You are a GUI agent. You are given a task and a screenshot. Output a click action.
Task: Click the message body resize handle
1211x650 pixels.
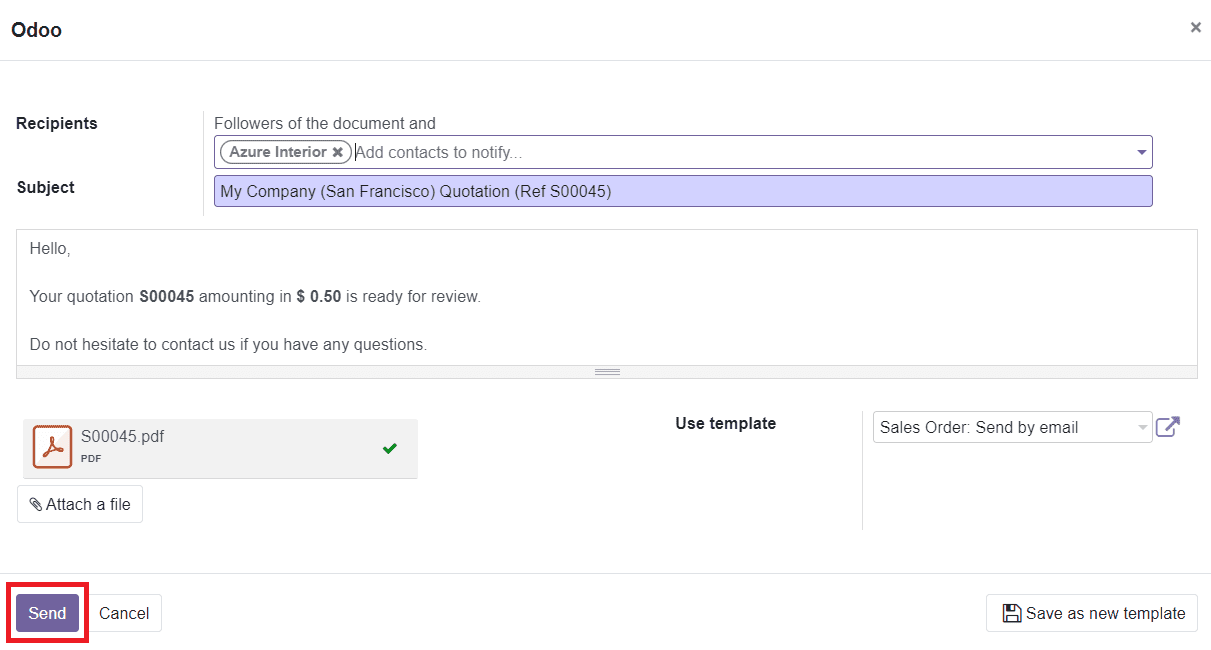606,370
